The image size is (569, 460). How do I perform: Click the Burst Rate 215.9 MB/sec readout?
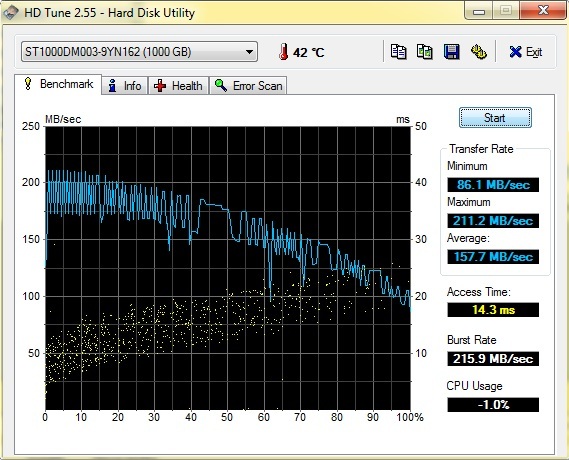click(x=493, y=359)
